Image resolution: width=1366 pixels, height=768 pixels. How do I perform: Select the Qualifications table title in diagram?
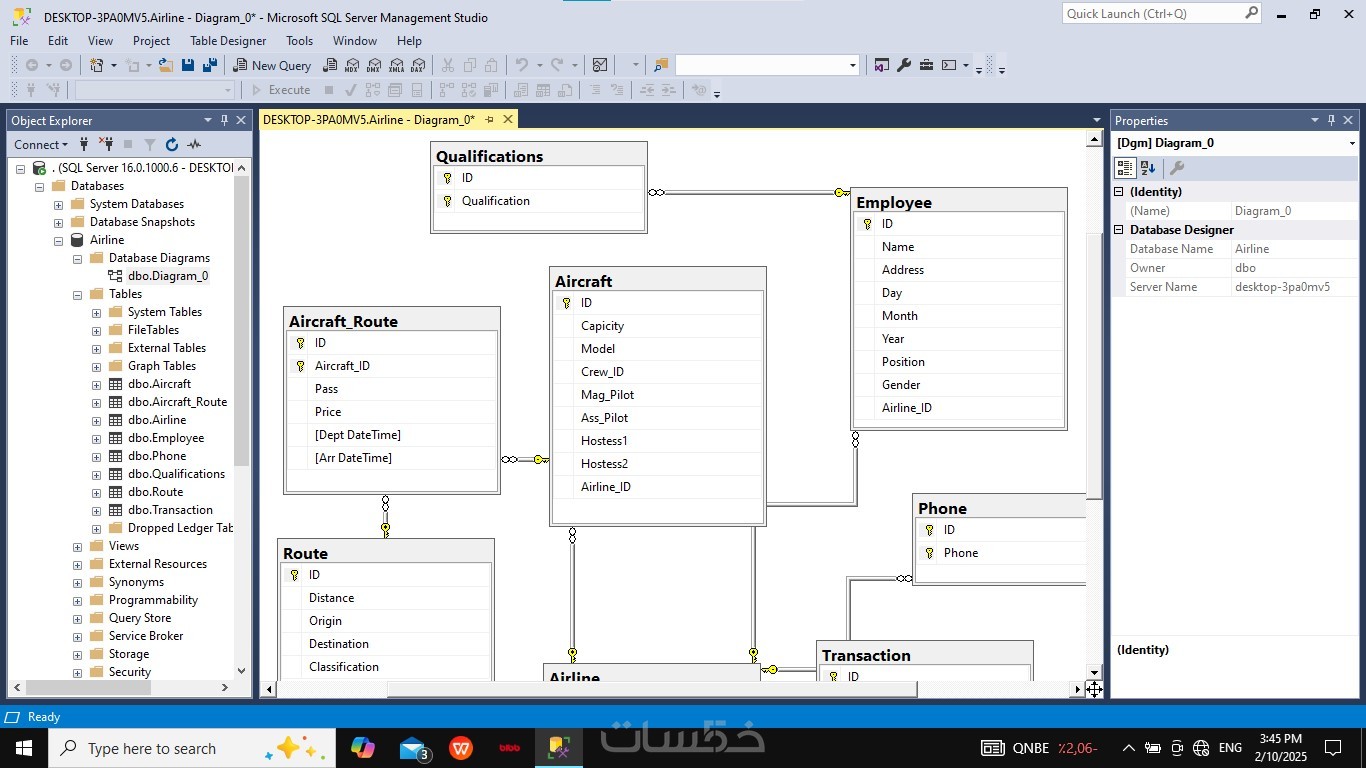pos(489,156)
